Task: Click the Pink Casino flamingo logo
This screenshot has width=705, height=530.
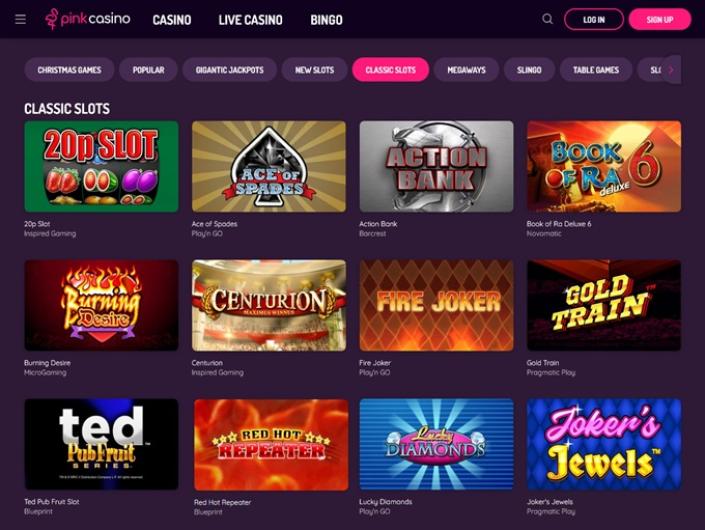Action: [x=88, y=19]
